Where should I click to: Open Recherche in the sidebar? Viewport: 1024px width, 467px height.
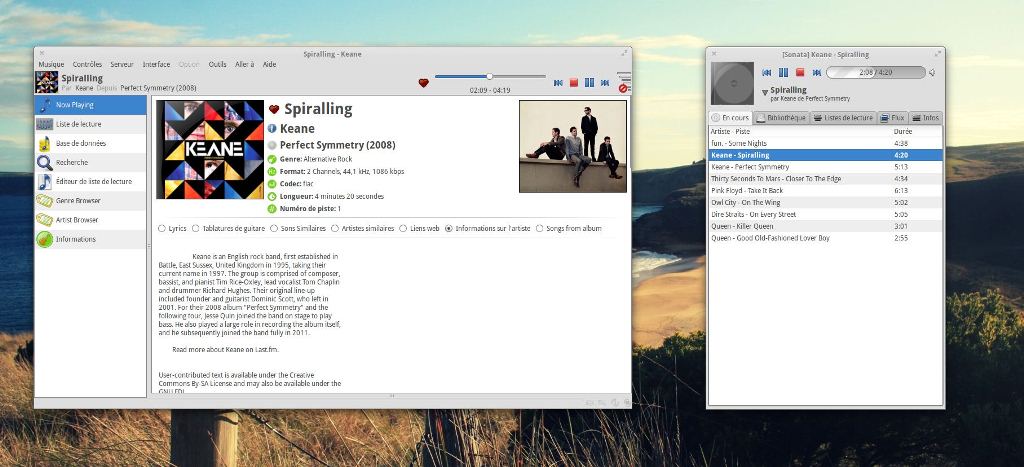point(90,163)
